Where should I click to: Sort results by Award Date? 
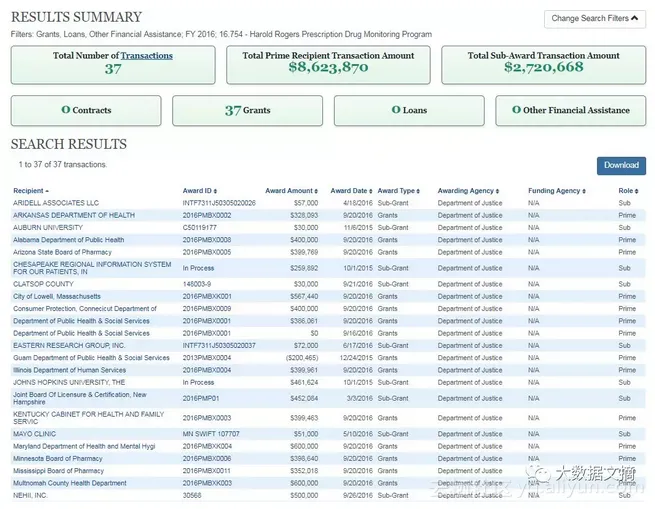coord(350,190)
